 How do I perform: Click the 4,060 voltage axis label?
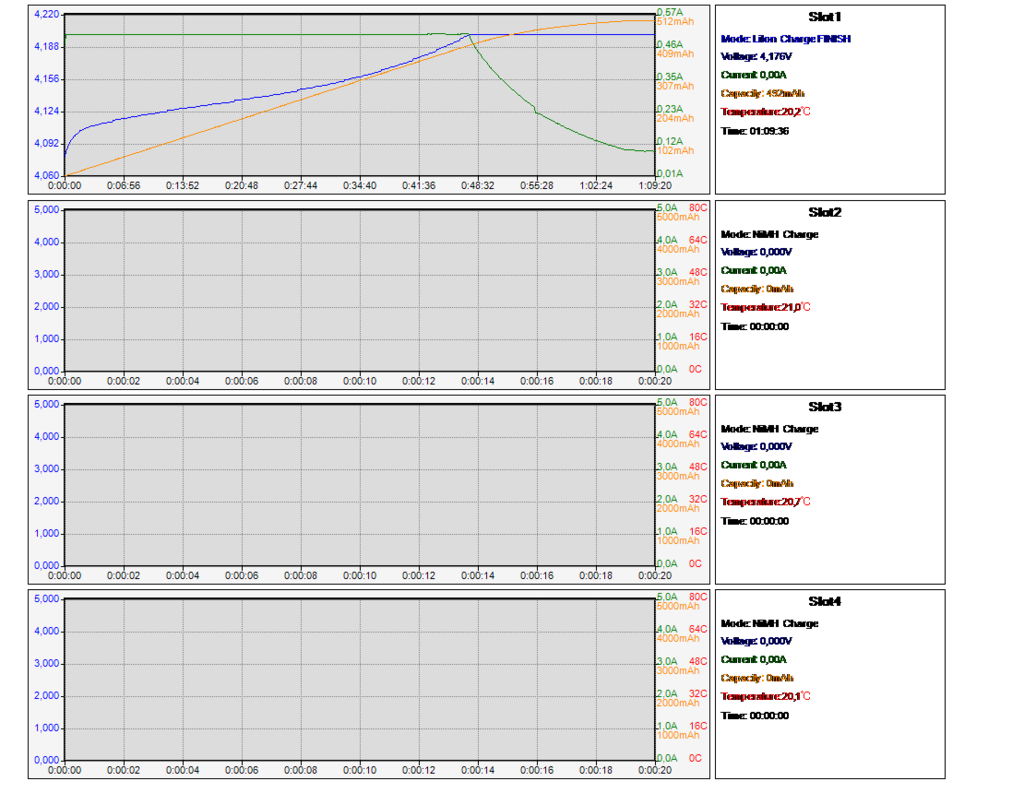pos(47,175)
